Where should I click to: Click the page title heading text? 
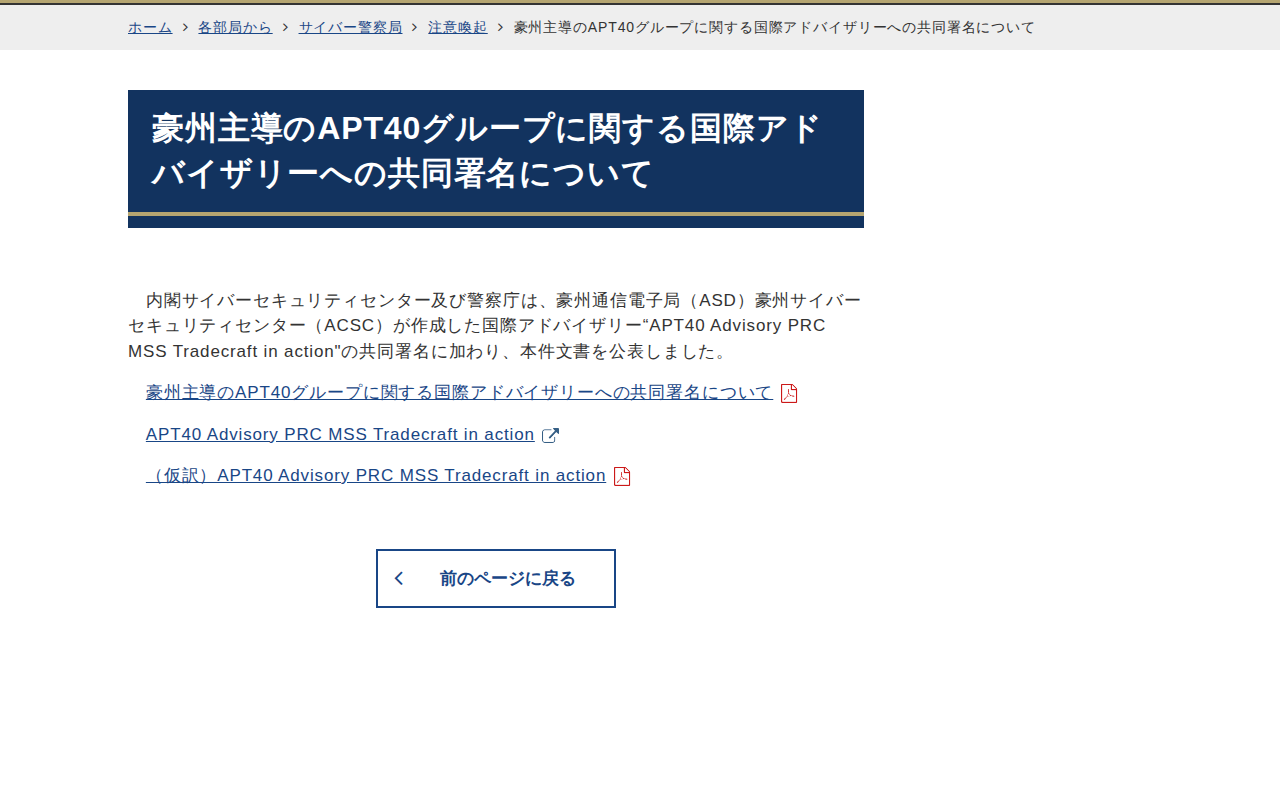[486, 151]
